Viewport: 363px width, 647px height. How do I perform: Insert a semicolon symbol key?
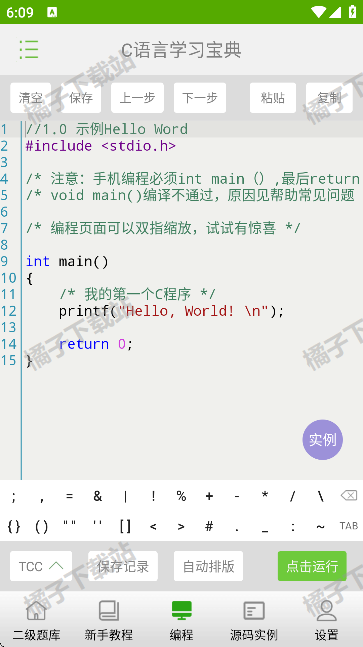[14, 496]
